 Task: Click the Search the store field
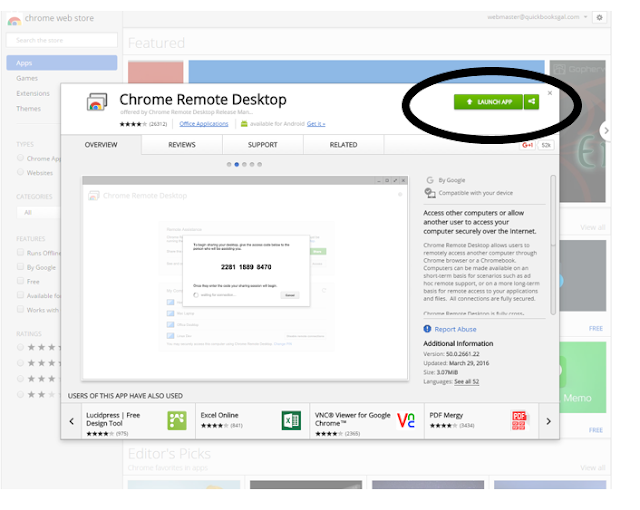point(62,40)
